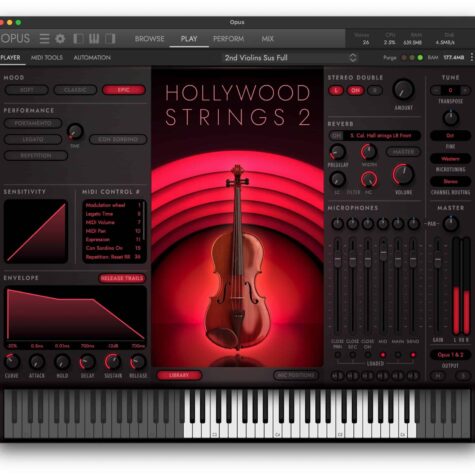Open the Channel Routing Stereo dropdown
This screenshot has width=475, height=475.
click(x=450, y=182)
